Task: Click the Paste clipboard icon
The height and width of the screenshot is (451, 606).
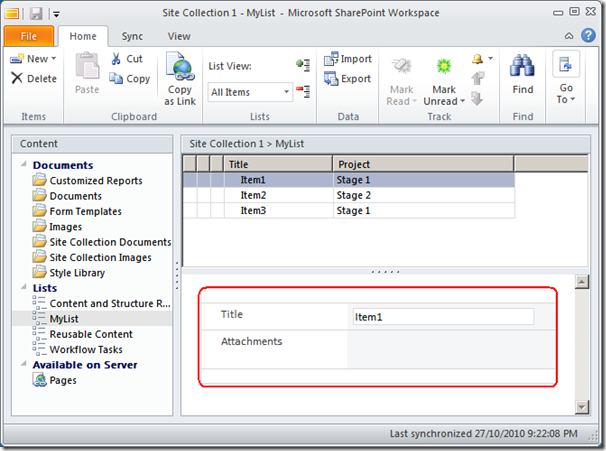Action: 87,66
